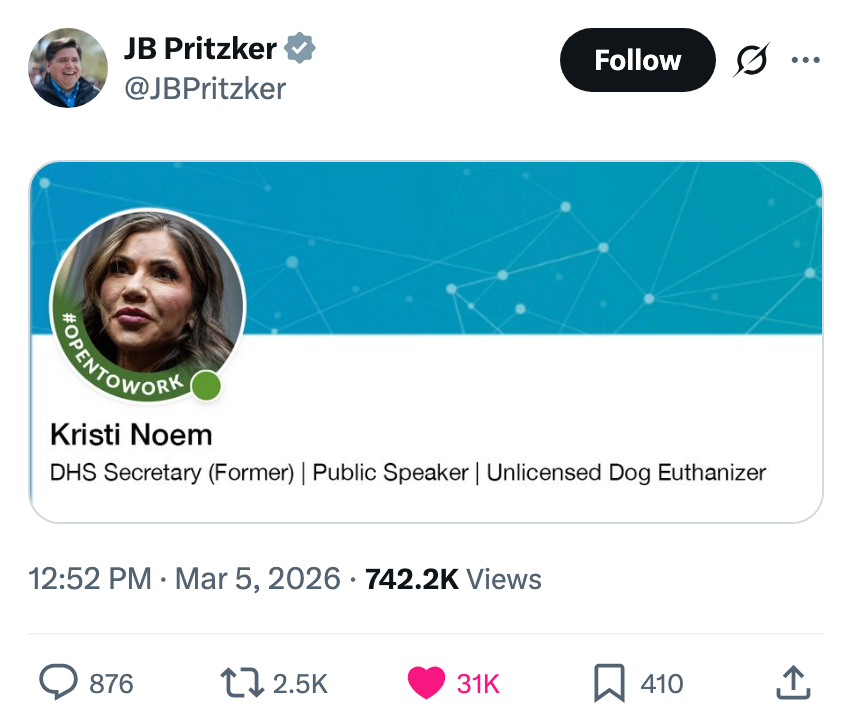Screen dimensions: 854x720
Task: Unlike the tweet via the pink heart
Action: [x=426, y=683]
